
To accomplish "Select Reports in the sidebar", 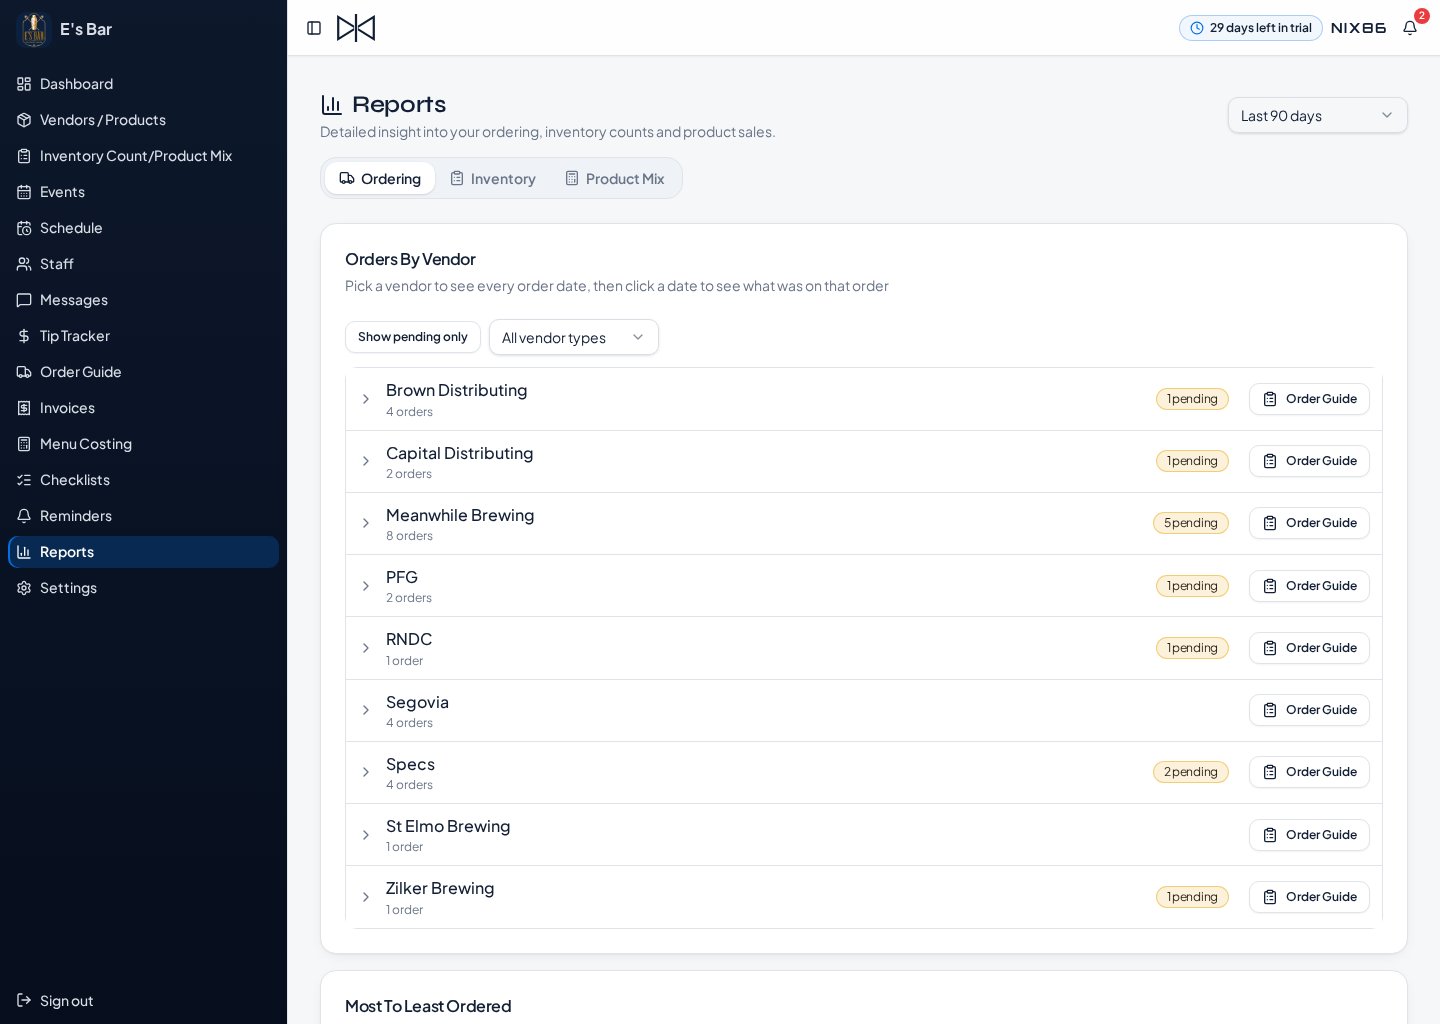I will [143, 552].
